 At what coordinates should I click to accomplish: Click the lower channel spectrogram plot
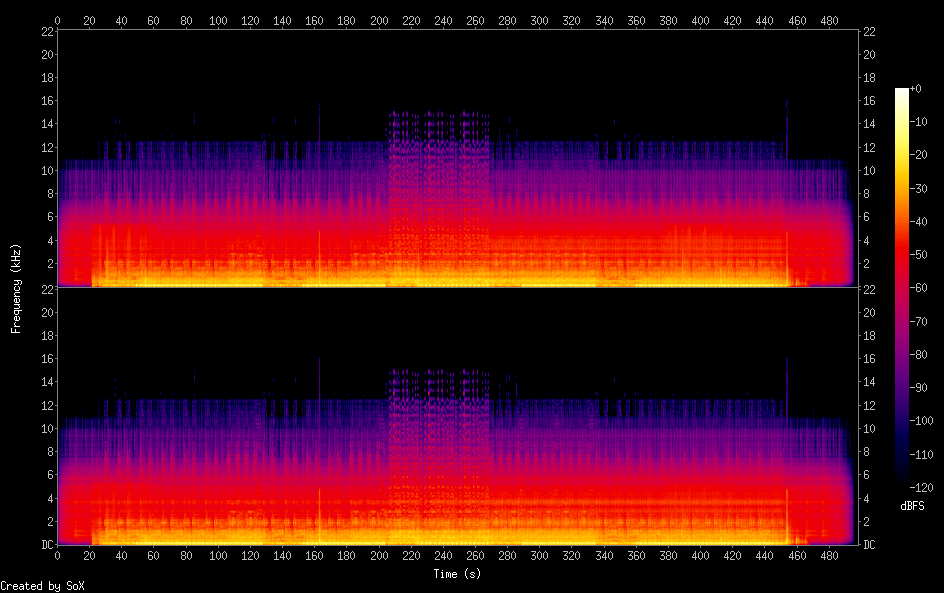(457, 417)
